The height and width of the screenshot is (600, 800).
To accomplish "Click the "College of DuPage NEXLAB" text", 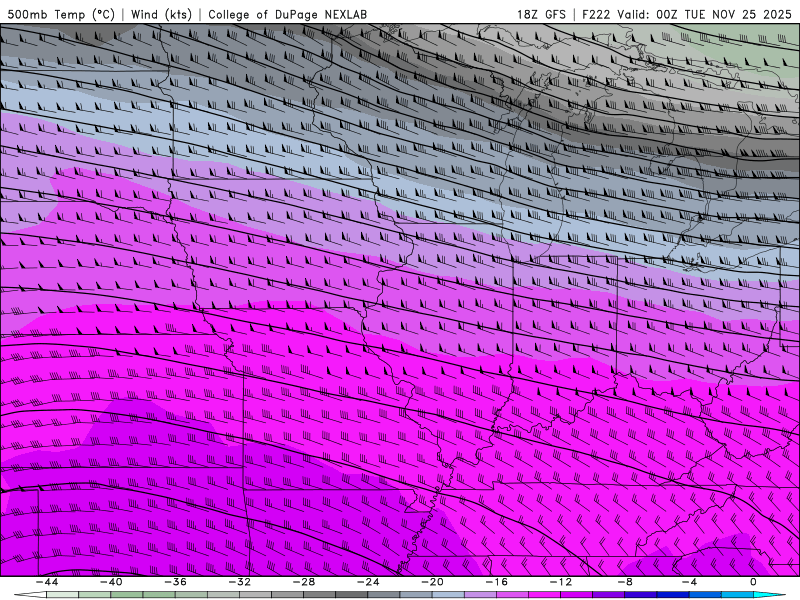I will 287,14.
